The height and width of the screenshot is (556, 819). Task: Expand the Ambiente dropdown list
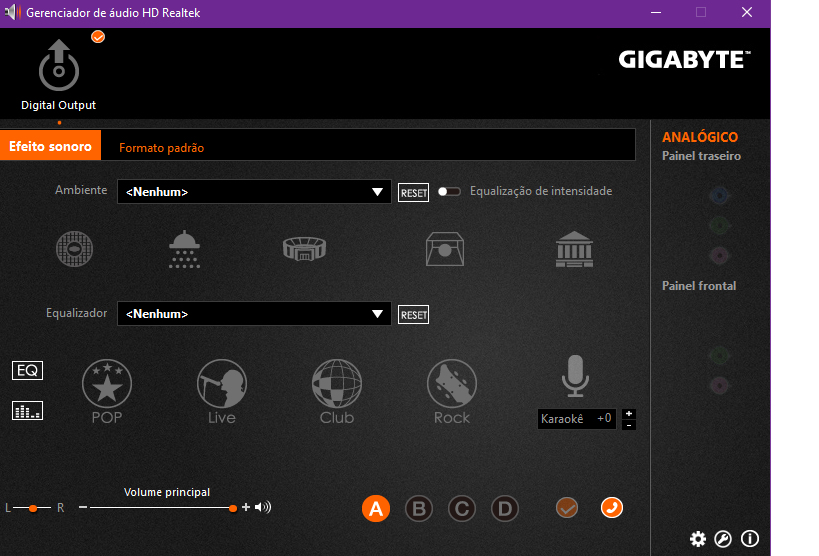(254, 192)
